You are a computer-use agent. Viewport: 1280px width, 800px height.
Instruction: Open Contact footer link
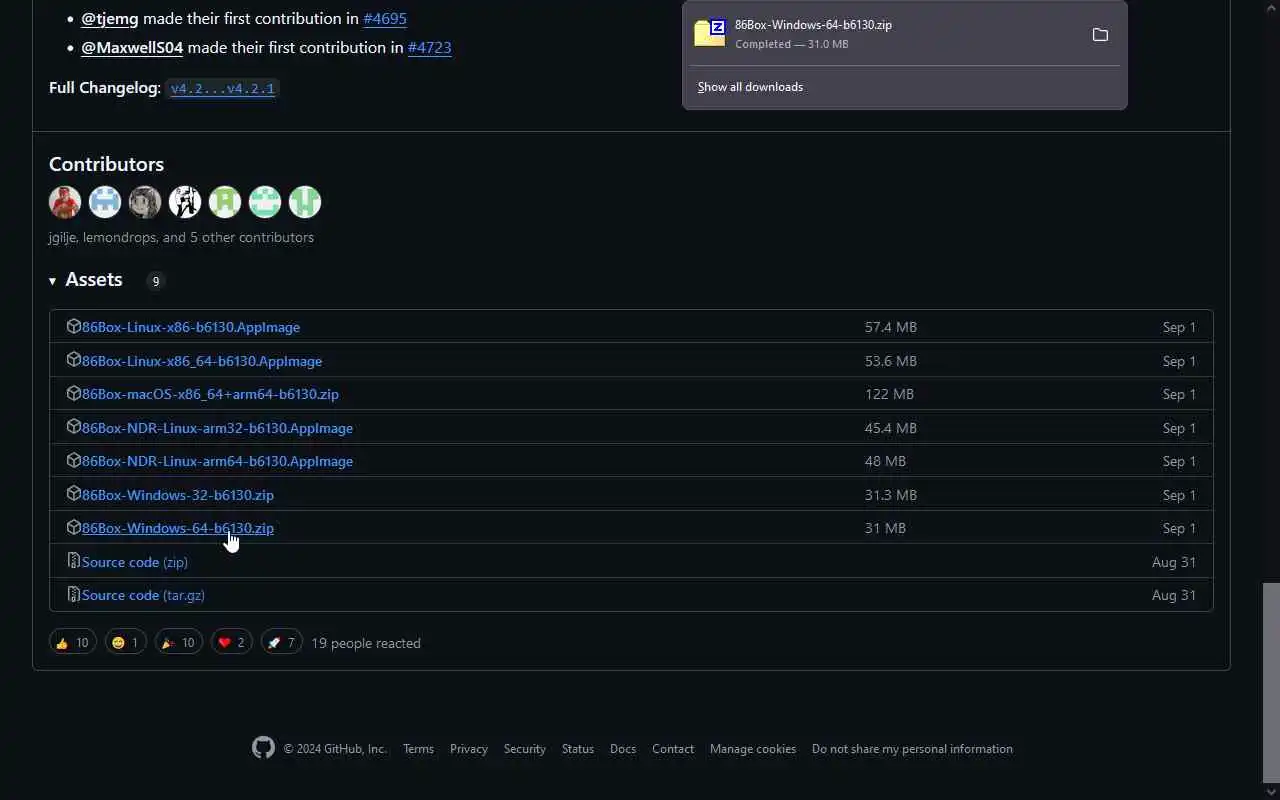673,749
